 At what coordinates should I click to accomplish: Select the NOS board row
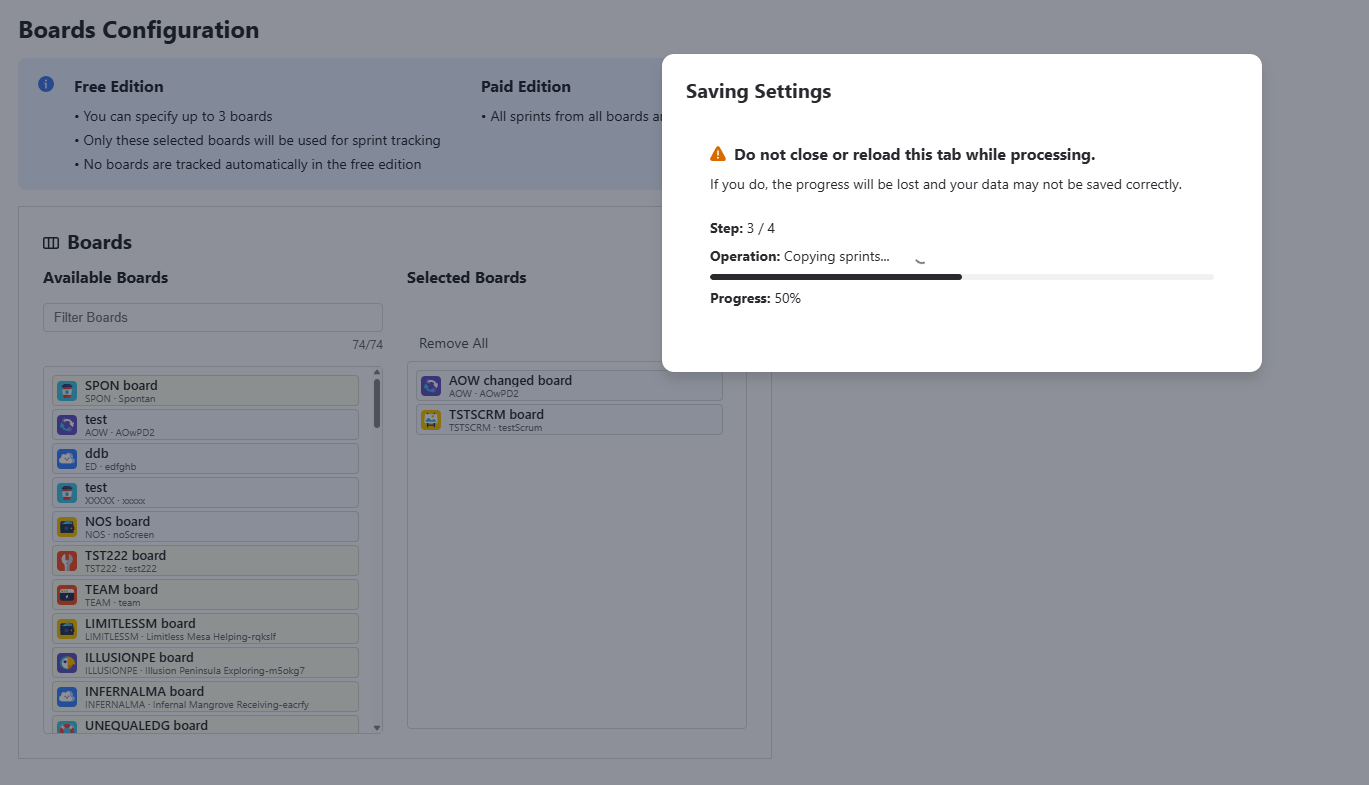point(205,527)
